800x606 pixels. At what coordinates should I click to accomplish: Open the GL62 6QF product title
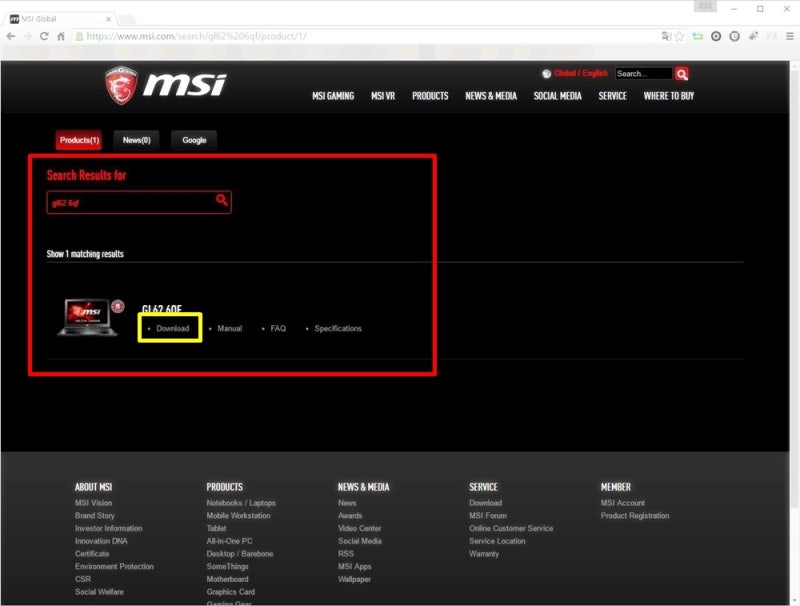[162, 309]
